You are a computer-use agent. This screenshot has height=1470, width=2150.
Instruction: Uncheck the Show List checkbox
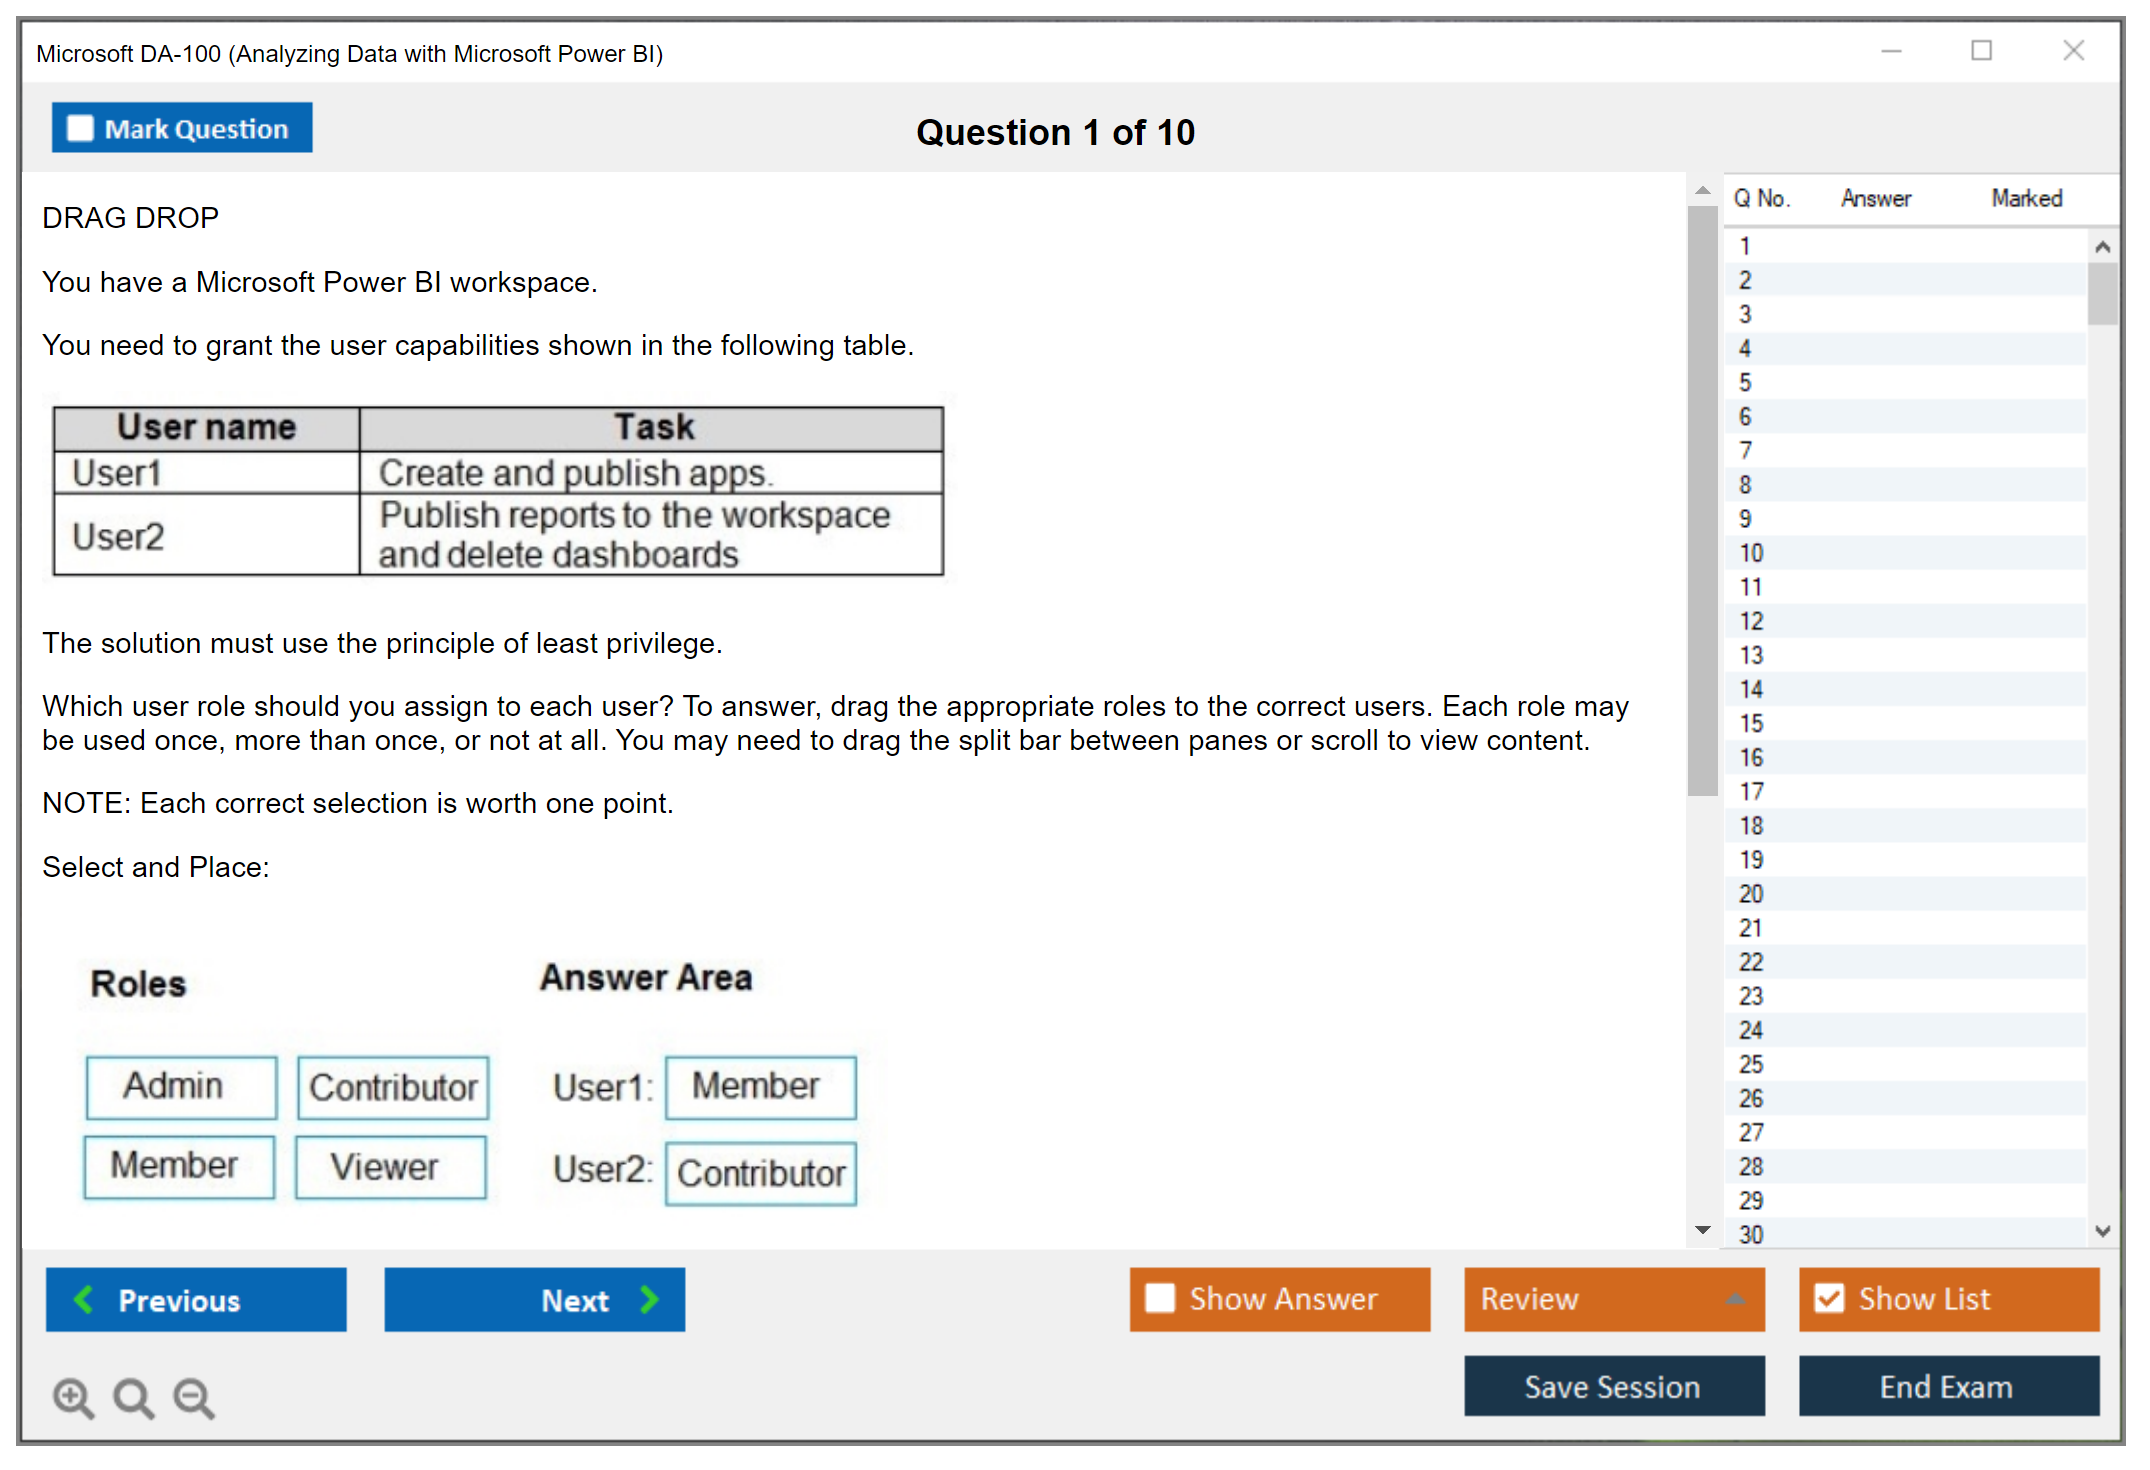pyautogui.click(x=1829, y=1298)
